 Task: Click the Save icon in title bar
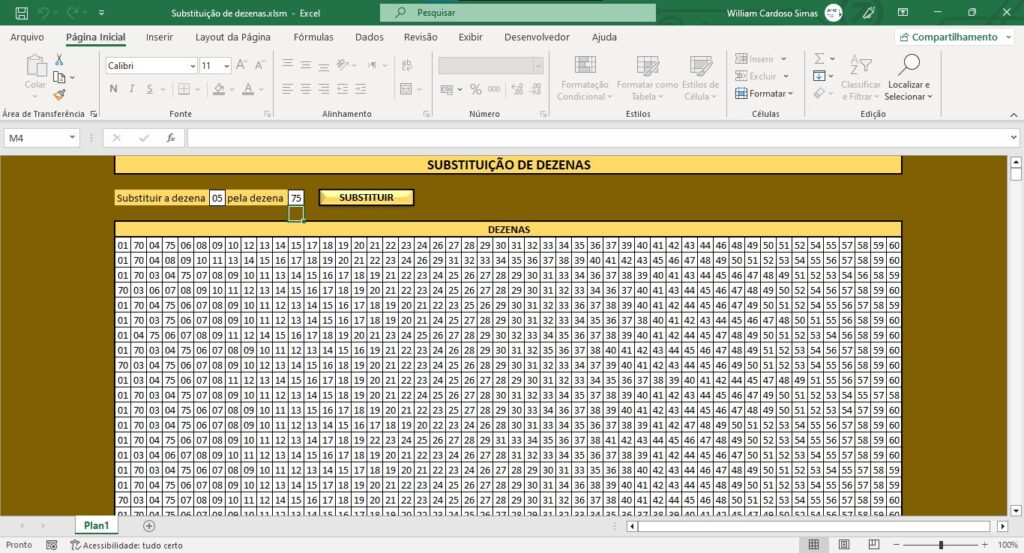tap(21, 12)
